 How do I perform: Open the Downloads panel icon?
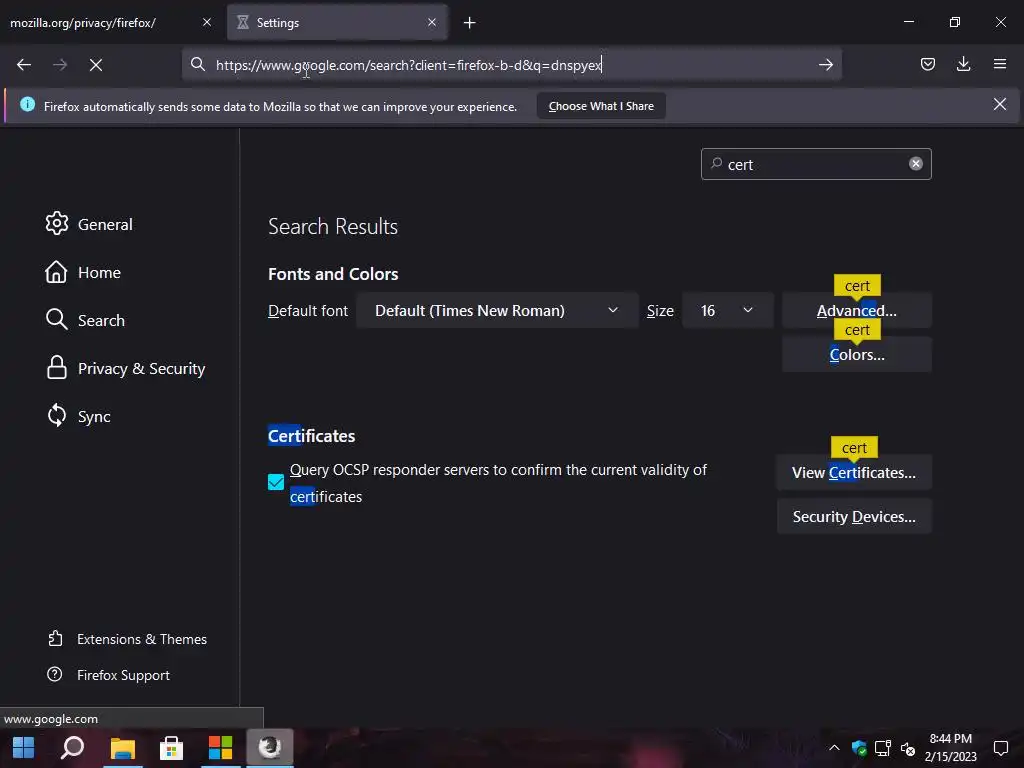[963, 64]
